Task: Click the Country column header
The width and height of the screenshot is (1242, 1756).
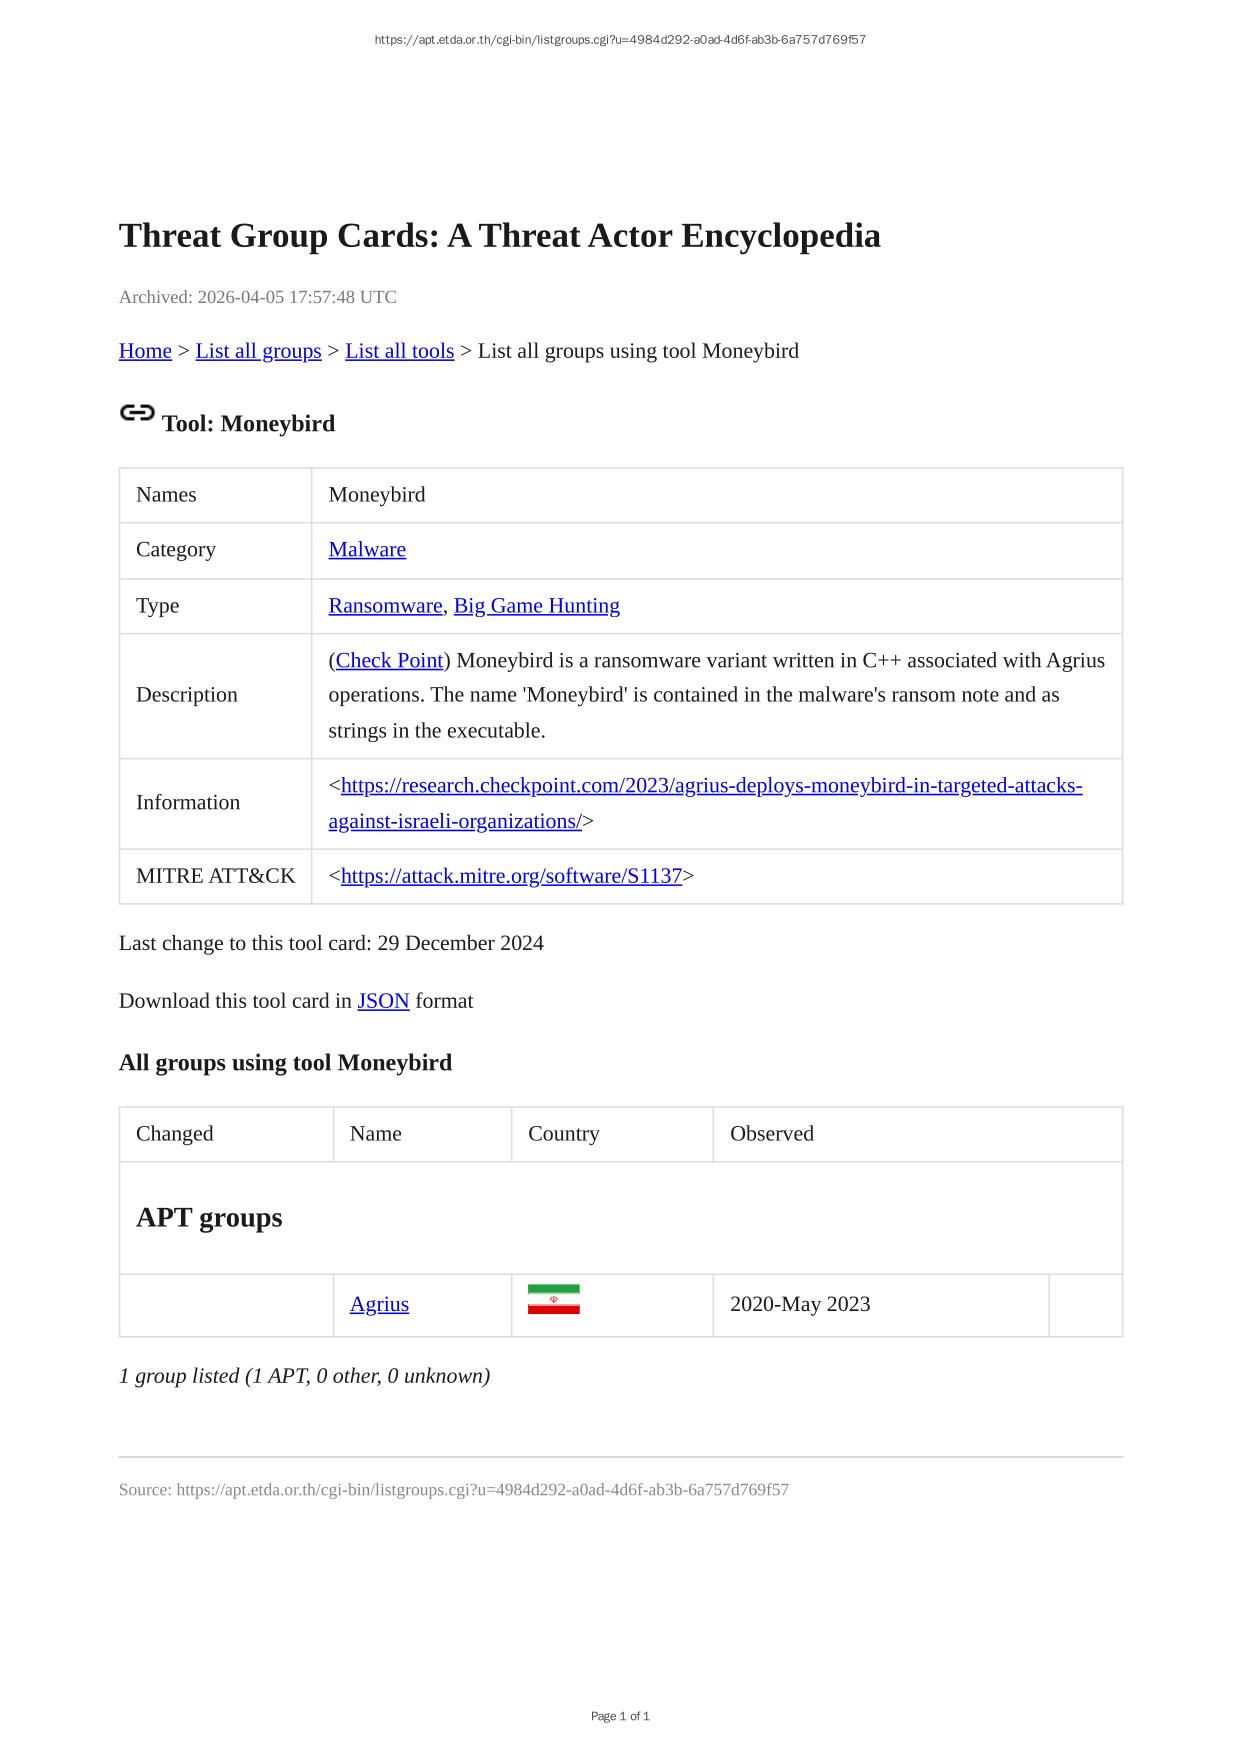Action: tap(564, 1134)
